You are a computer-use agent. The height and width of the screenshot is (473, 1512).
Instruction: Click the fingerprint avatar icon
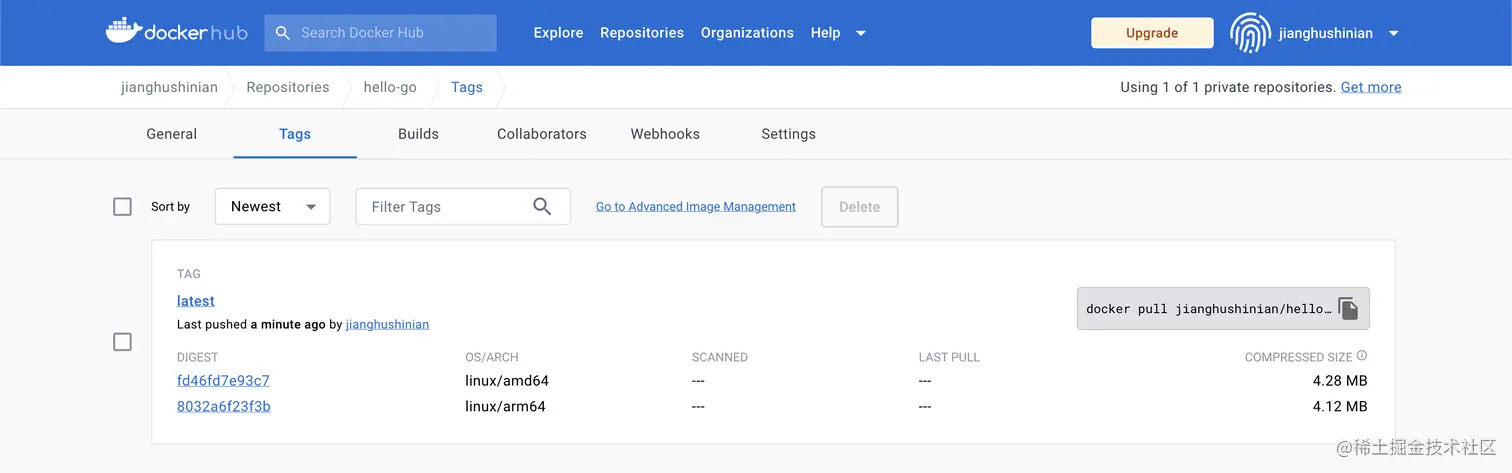(1250, 33)
